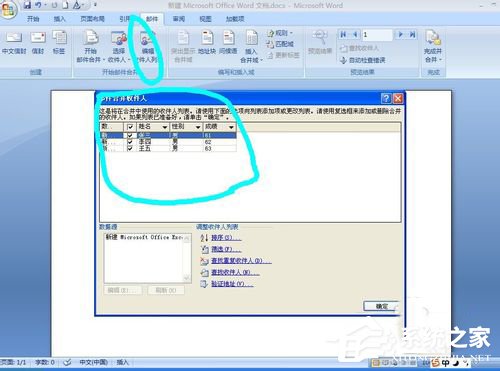The height and width of the screenshot is (371, 500).
Task: Click the 突出显示合并域 icon
Action: (183, 37)
